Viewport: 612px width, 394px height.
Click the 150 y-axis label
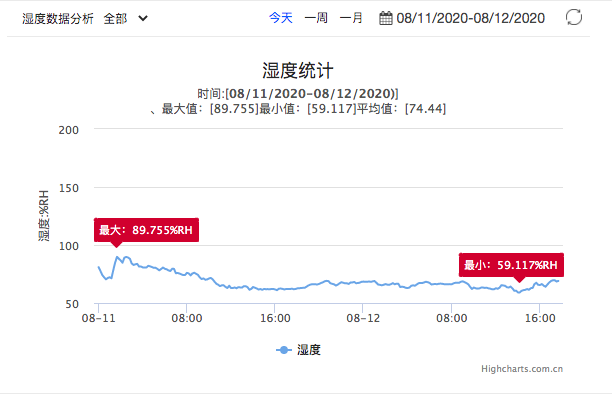pos(69,188)
